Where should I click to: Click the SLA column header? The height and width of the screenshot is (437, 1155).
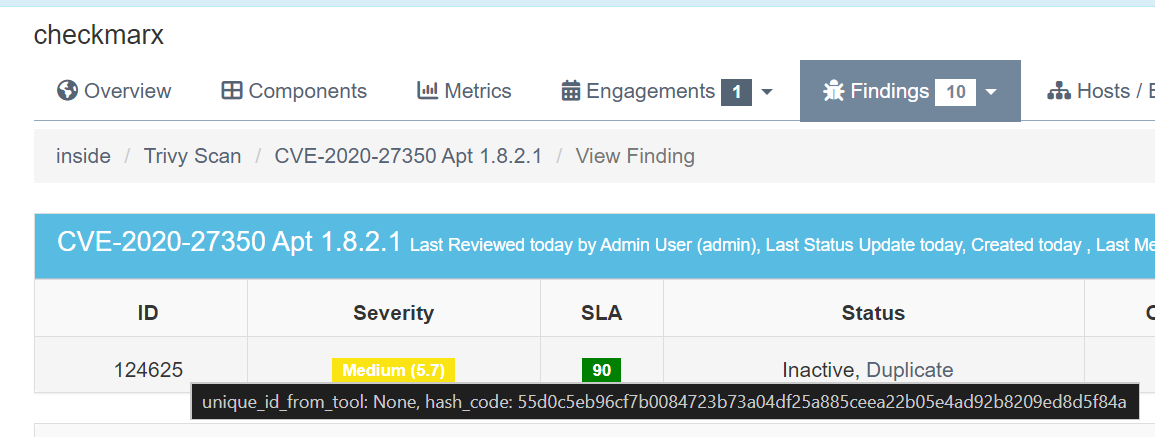tap(602, 313)
